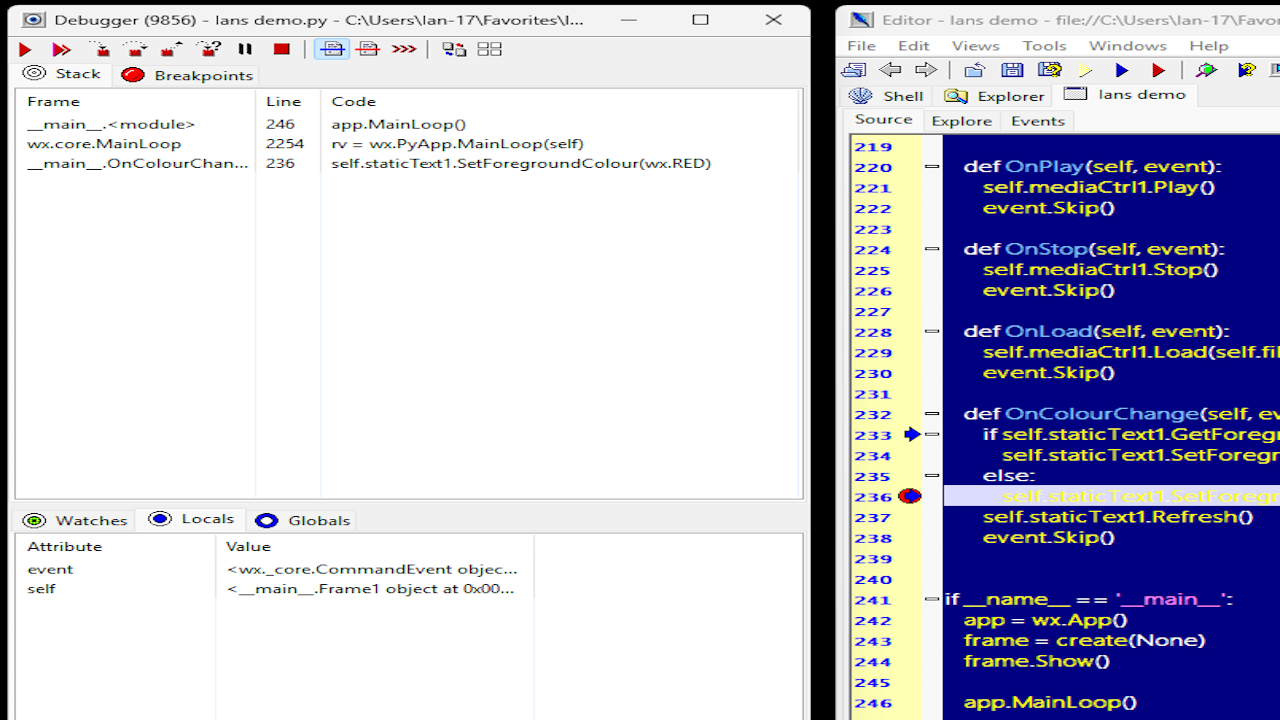Viewport: 1280px width, 720px height.
Task: Click the Save floppy-disk icon in editor
Action: pos(1012,70)
